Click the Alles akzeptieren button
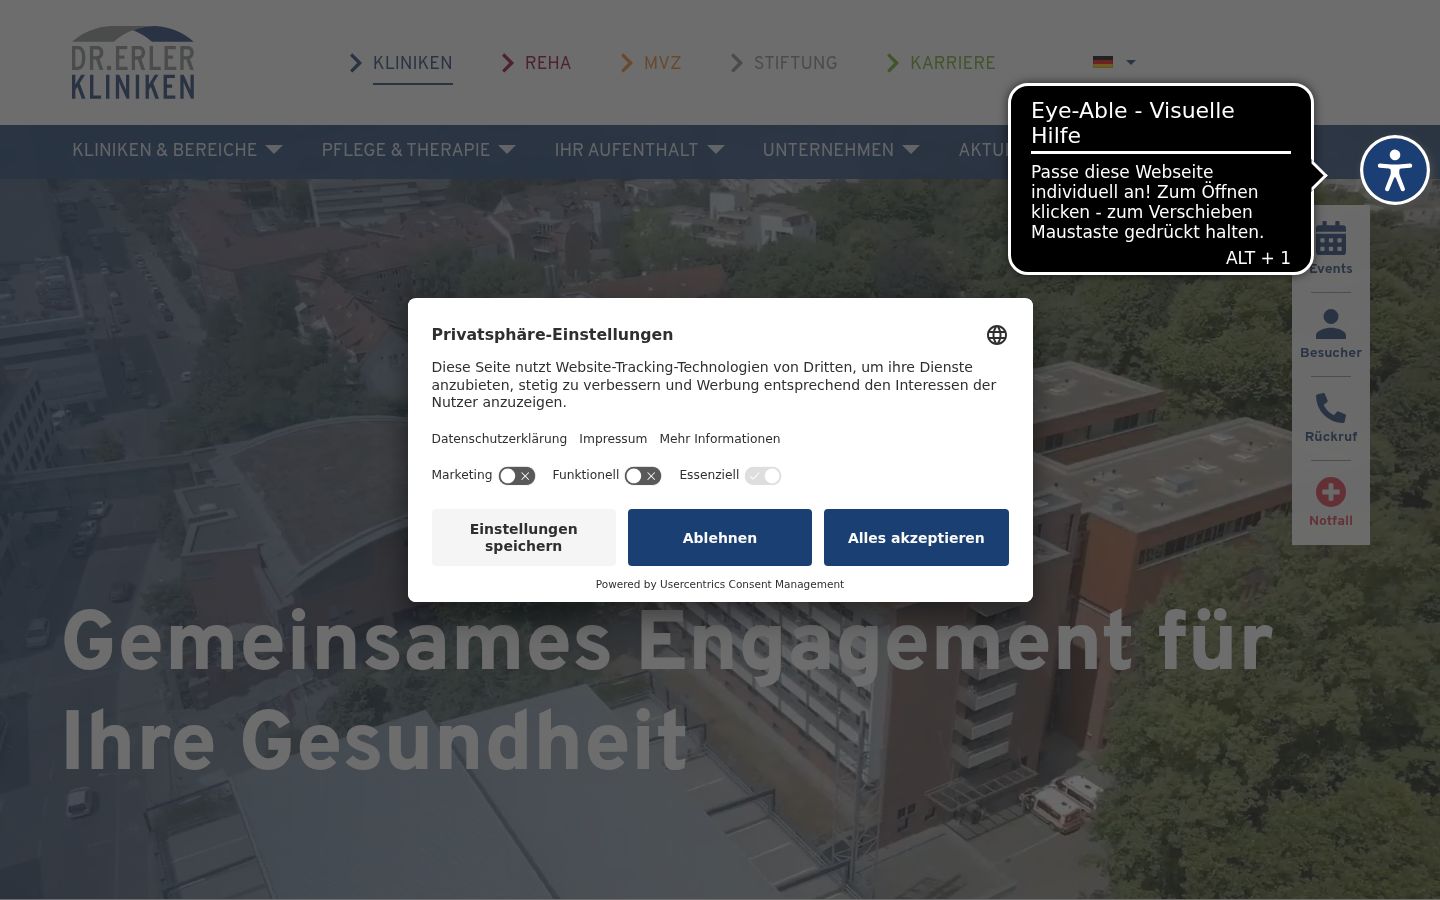 916,538
